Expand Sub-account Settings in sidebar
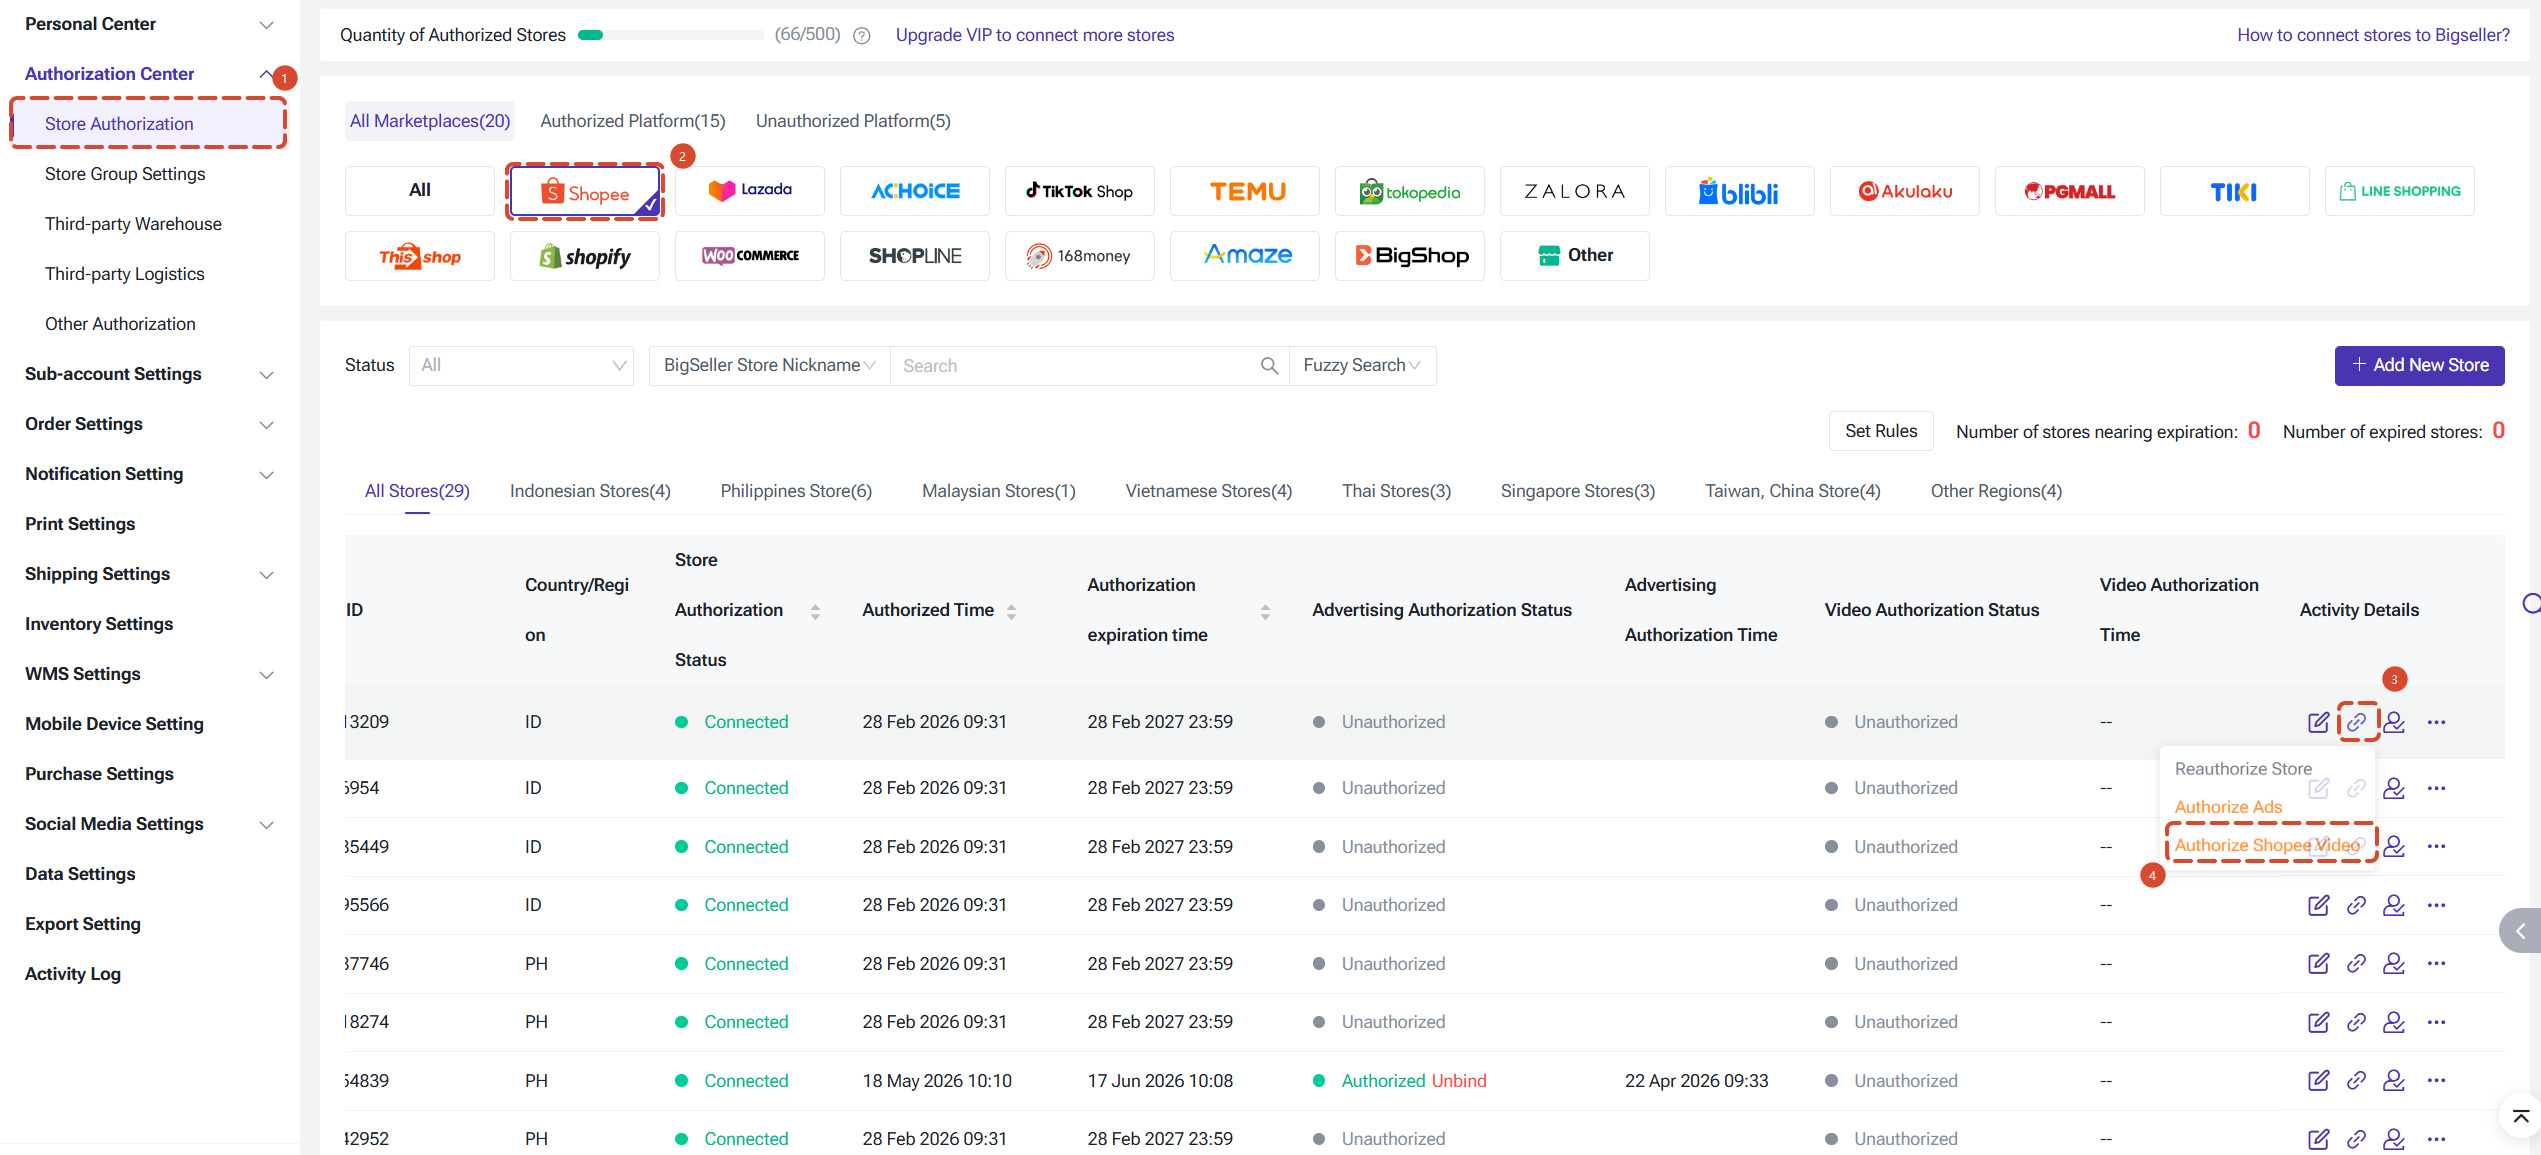This screenshot has width=2541, height=1155. [150, 374]
